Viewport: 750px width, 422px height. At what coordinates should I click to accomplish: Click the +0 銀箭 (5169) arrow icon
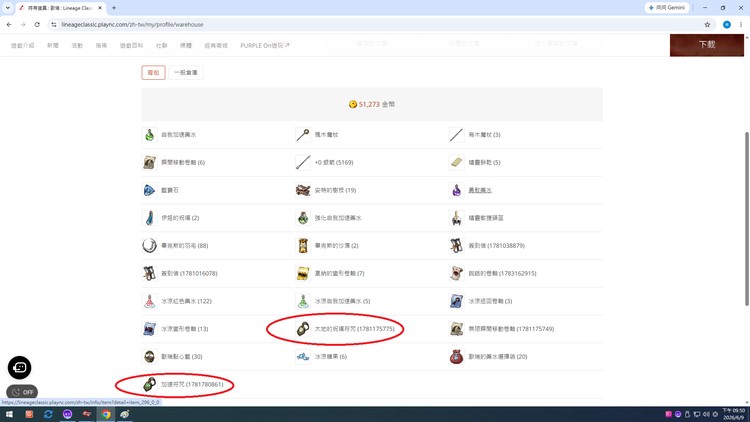(x=303, y=163)
